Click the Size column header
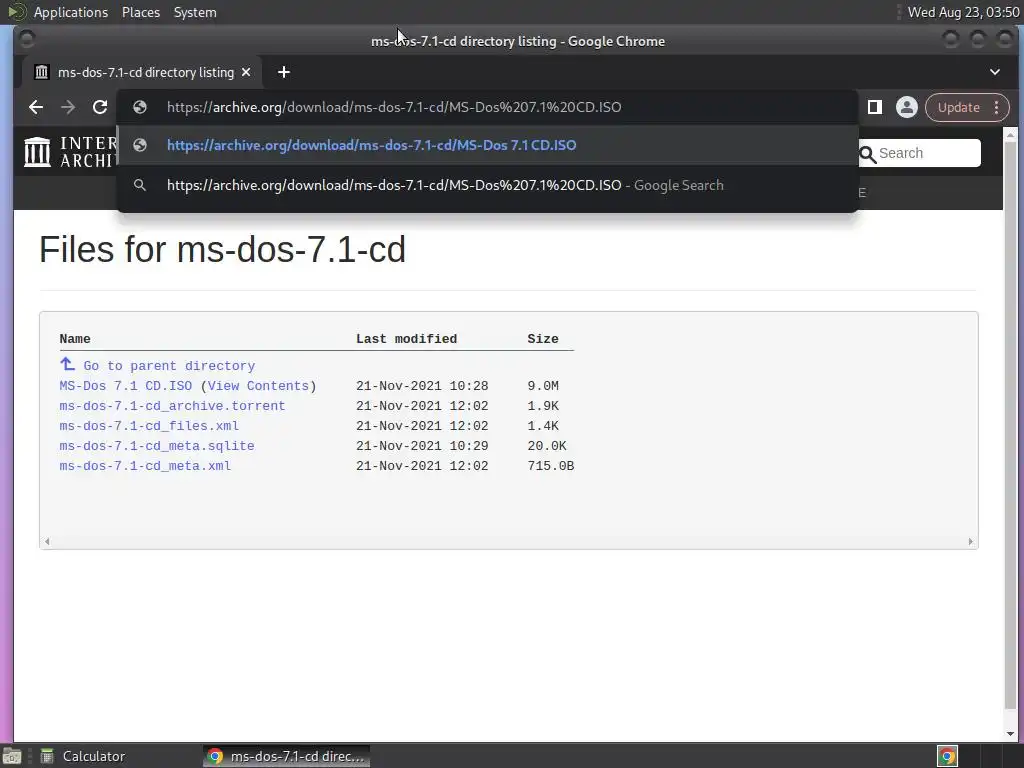The height and width of the screenshot is (768, 1024). pos(543,339)
